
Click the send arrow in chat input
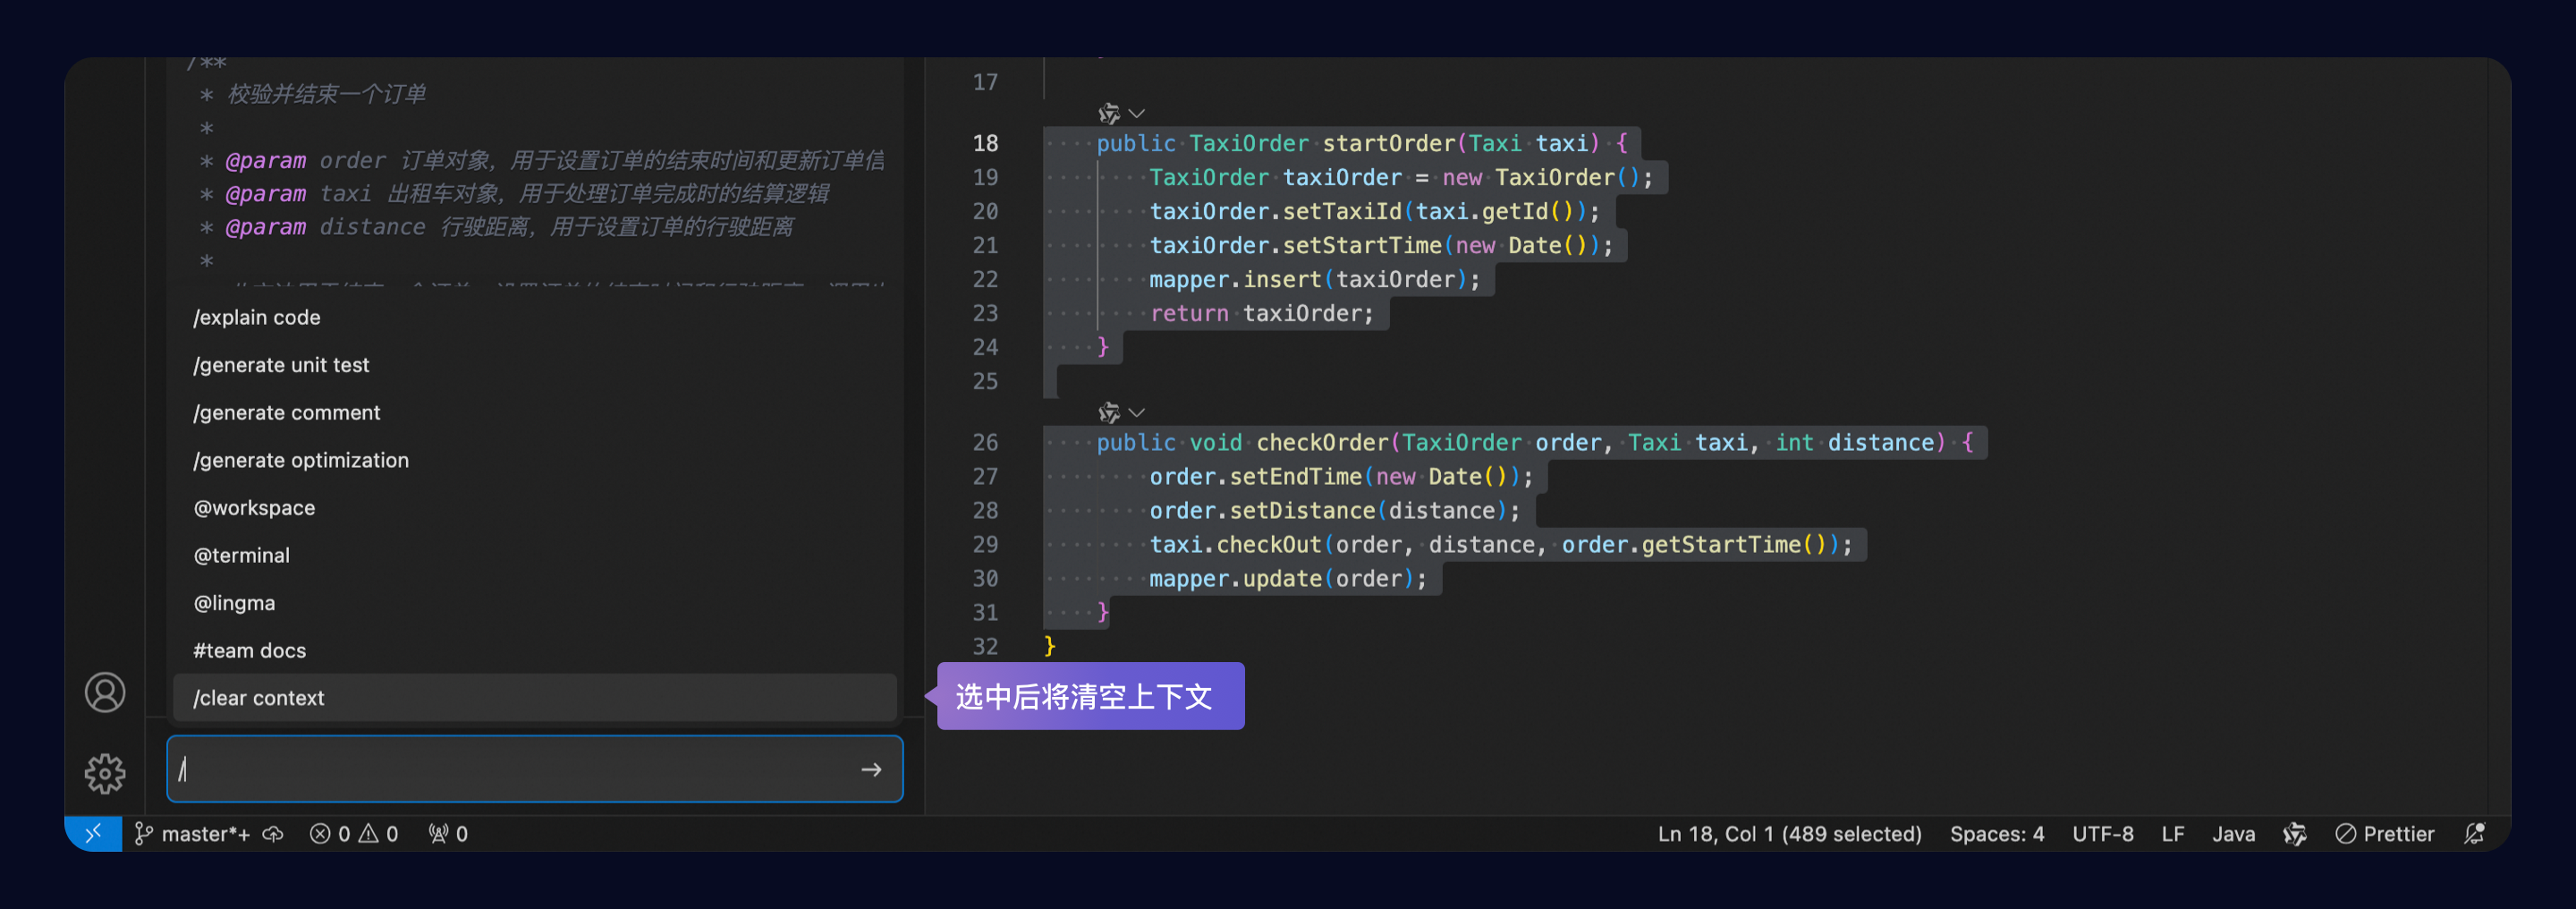(x=871, y=769)
